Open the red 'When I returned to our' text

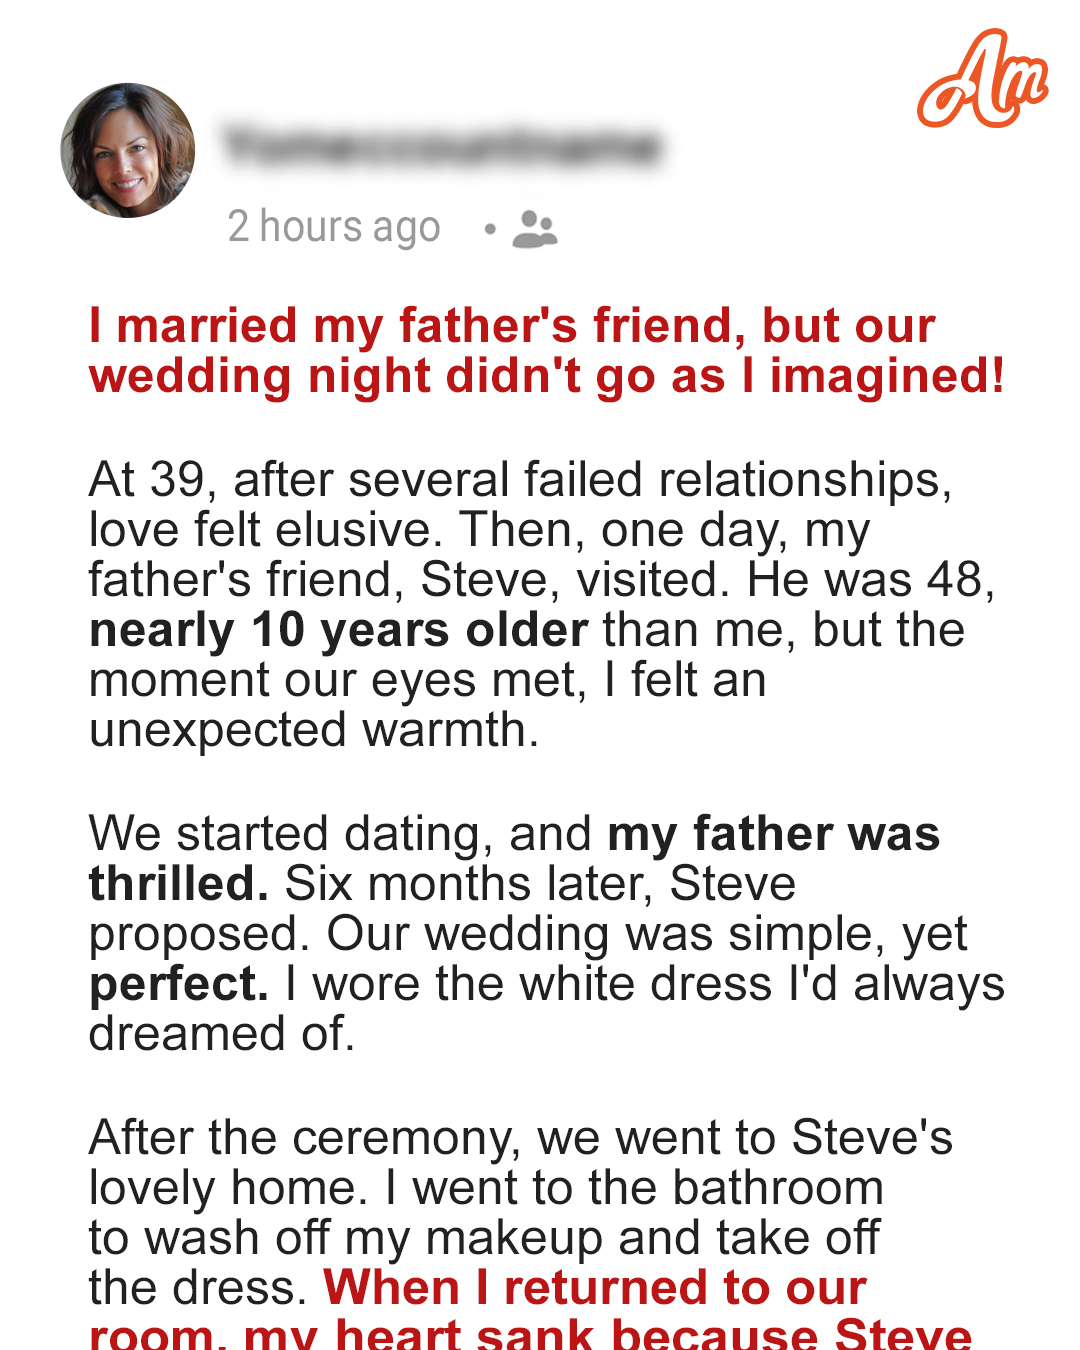tap(595, 1288)
